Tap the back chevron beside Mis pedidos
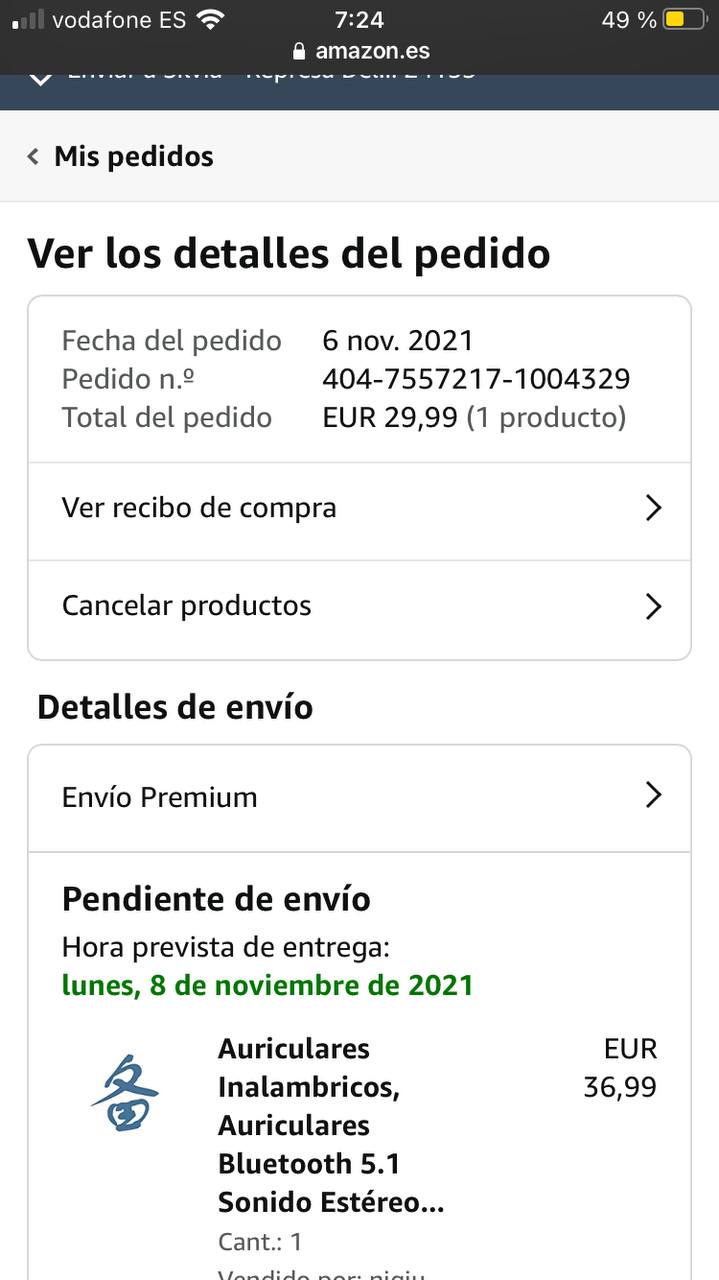Screen dimensions: 719x1280 click(x=33, y=157)
